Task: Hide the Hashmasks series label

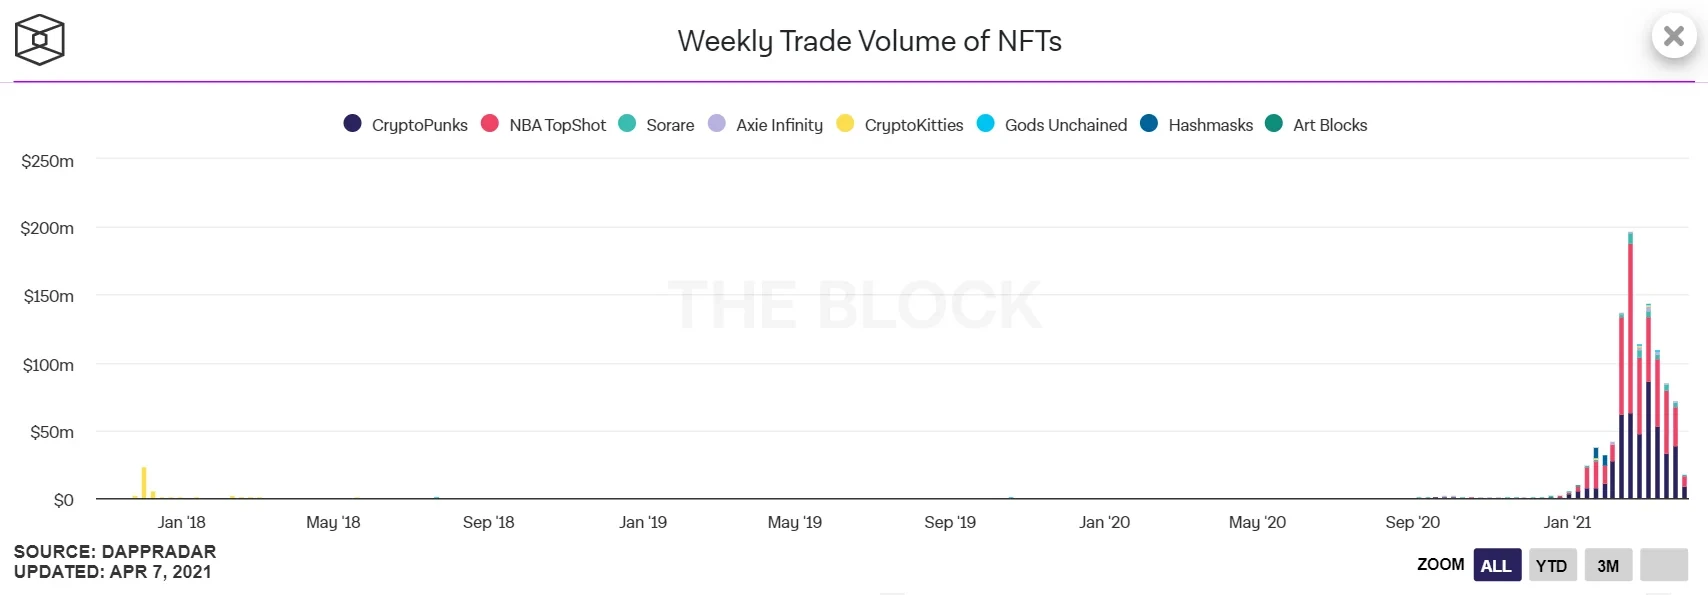Action: (1211, 125)
